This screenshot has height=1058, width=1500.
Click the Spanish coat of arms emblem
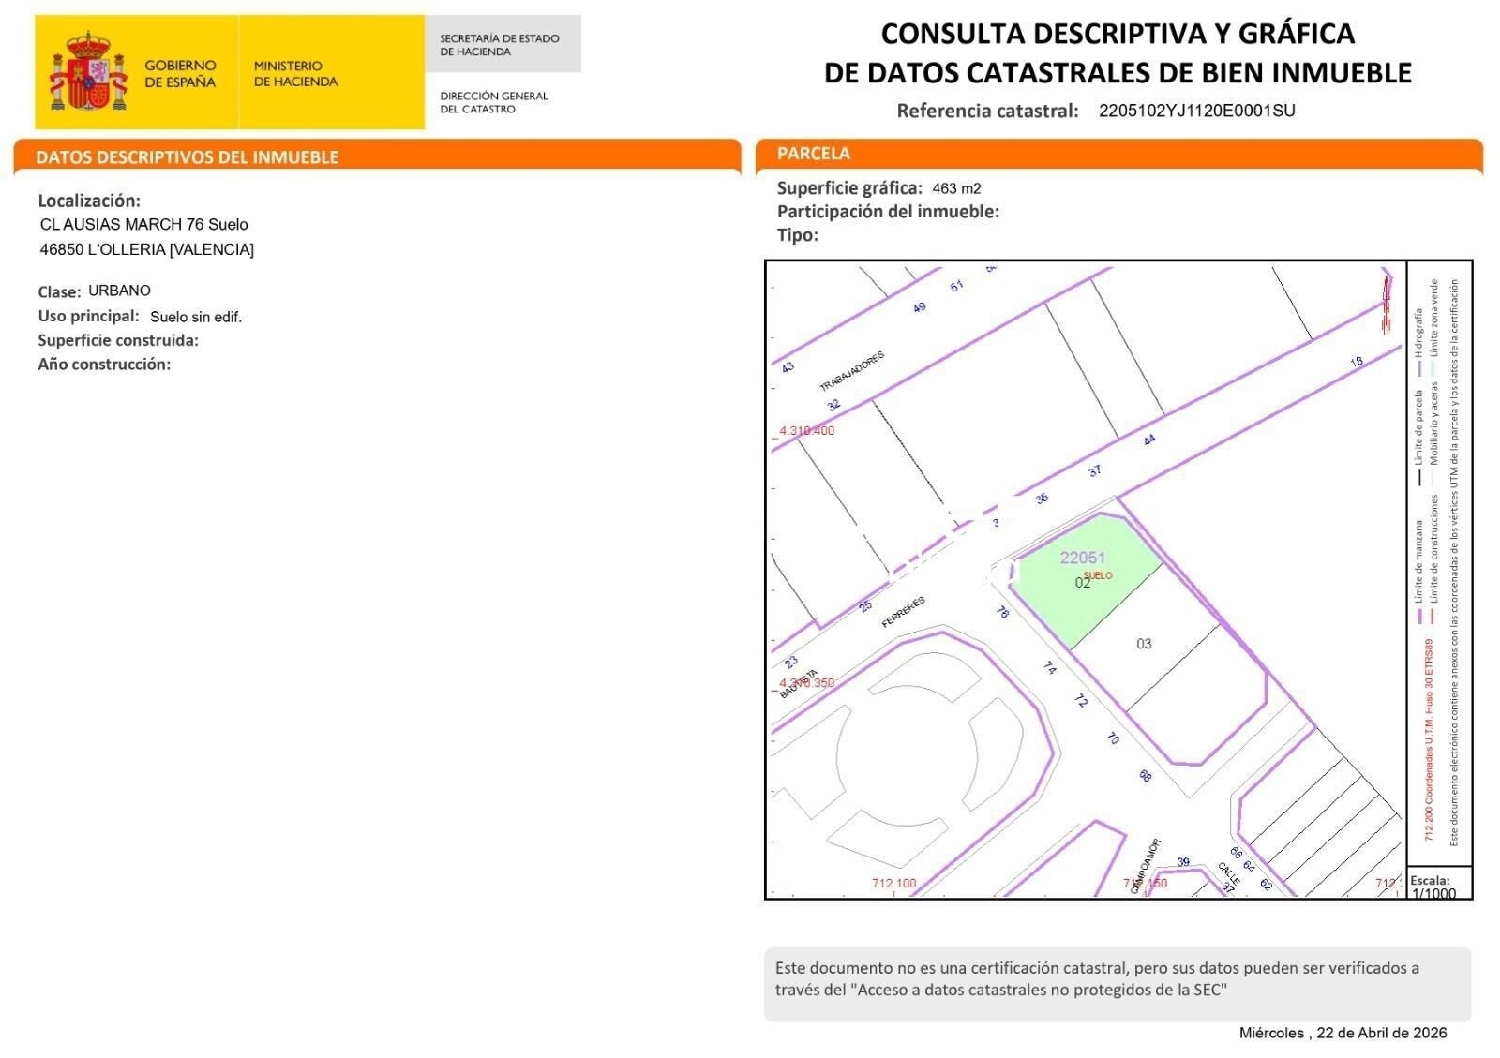pyautogui.click(x=89, y=72)
